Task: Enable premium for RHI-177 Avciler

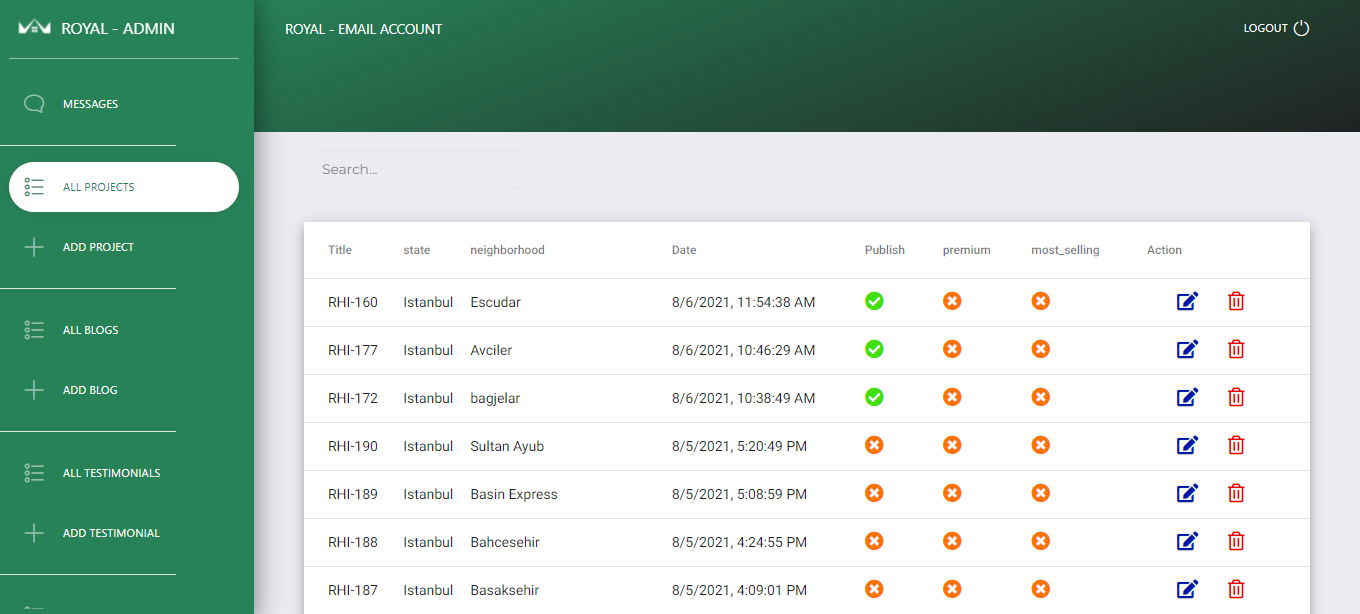Action: click(x=952, y=349)
